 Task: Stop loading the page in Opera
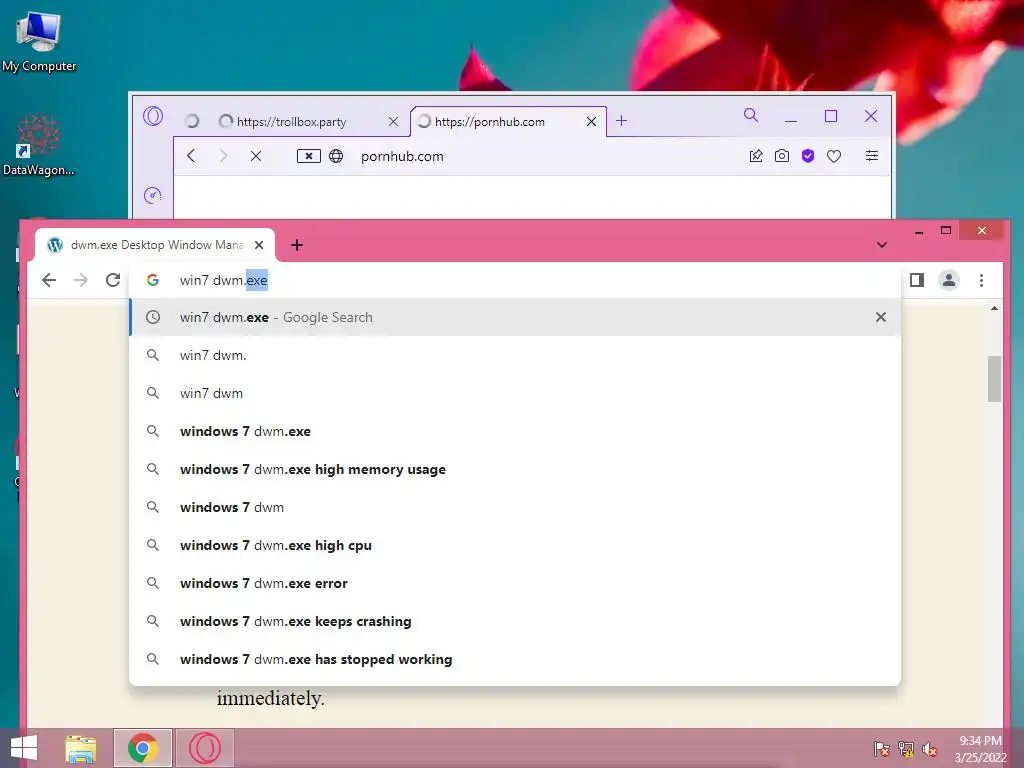(x=256, y=156)
